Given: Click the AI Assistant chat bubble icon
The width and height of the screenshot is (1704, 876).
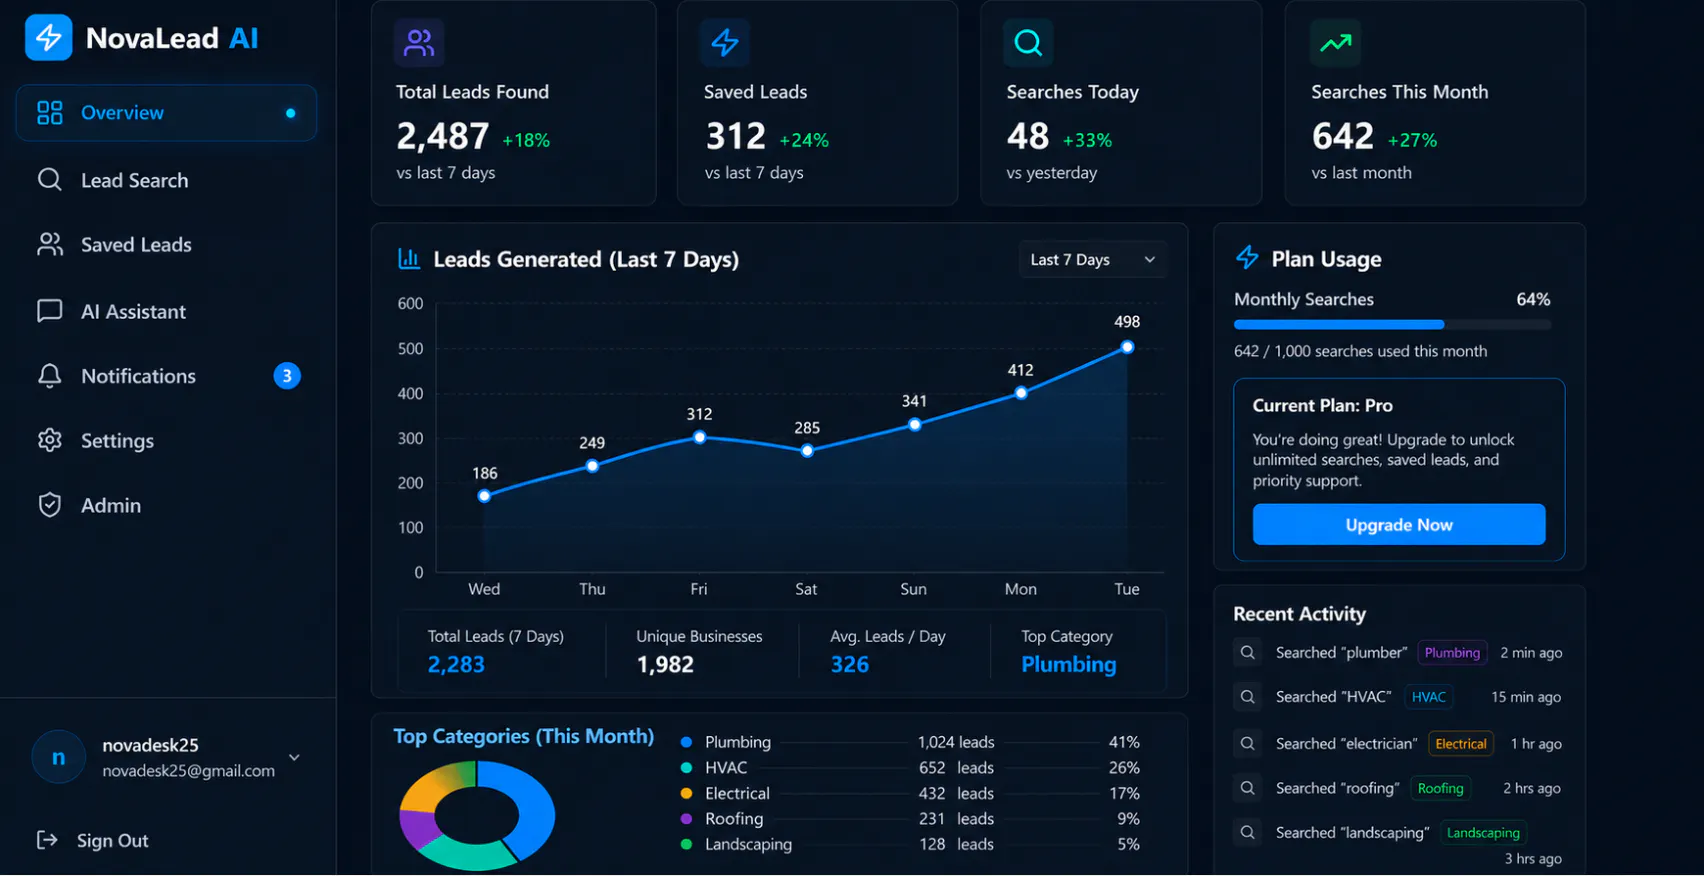Looking at the screenshot, I should [x=50, y=311].
